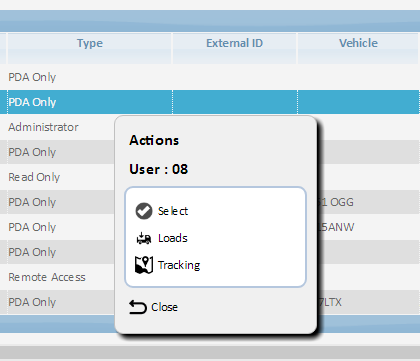Click the Tracking map pin icon
The height and width of the screenshot is (361, 420).
(x=144, y=265)
